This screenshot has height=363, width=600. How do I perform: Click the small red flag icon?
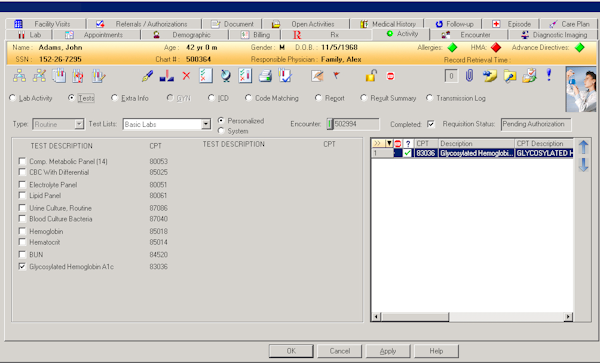[x=336, y=75]
